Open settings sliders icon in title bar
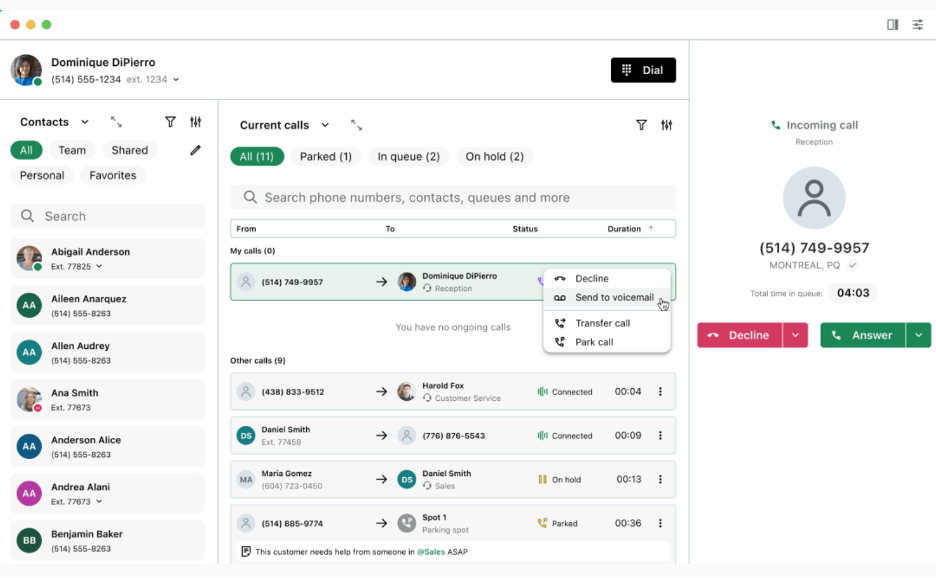 (917, 24)
